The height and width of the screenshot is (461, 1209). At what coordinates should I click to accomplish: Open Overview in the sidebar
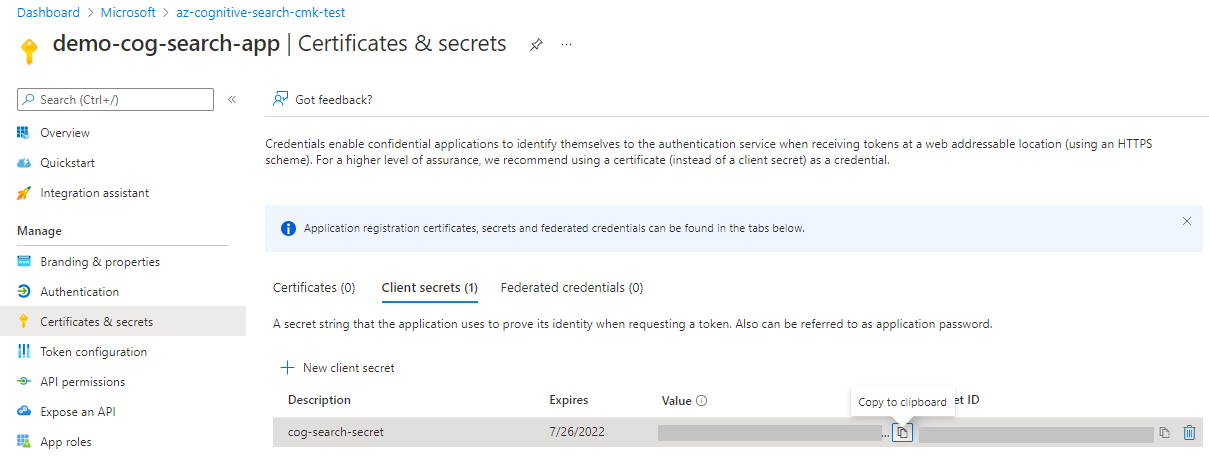65,133
